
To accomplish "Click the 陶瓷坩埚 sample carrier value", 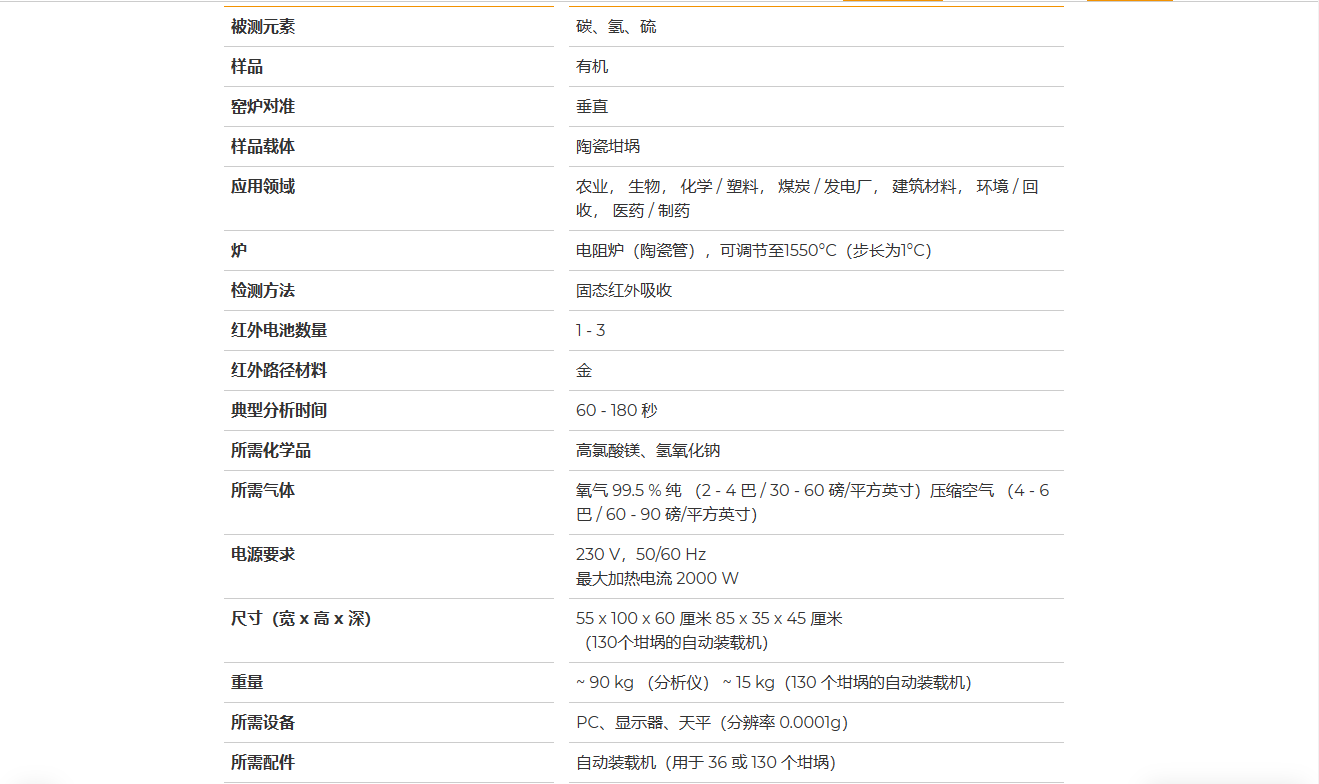I will 608,147.
